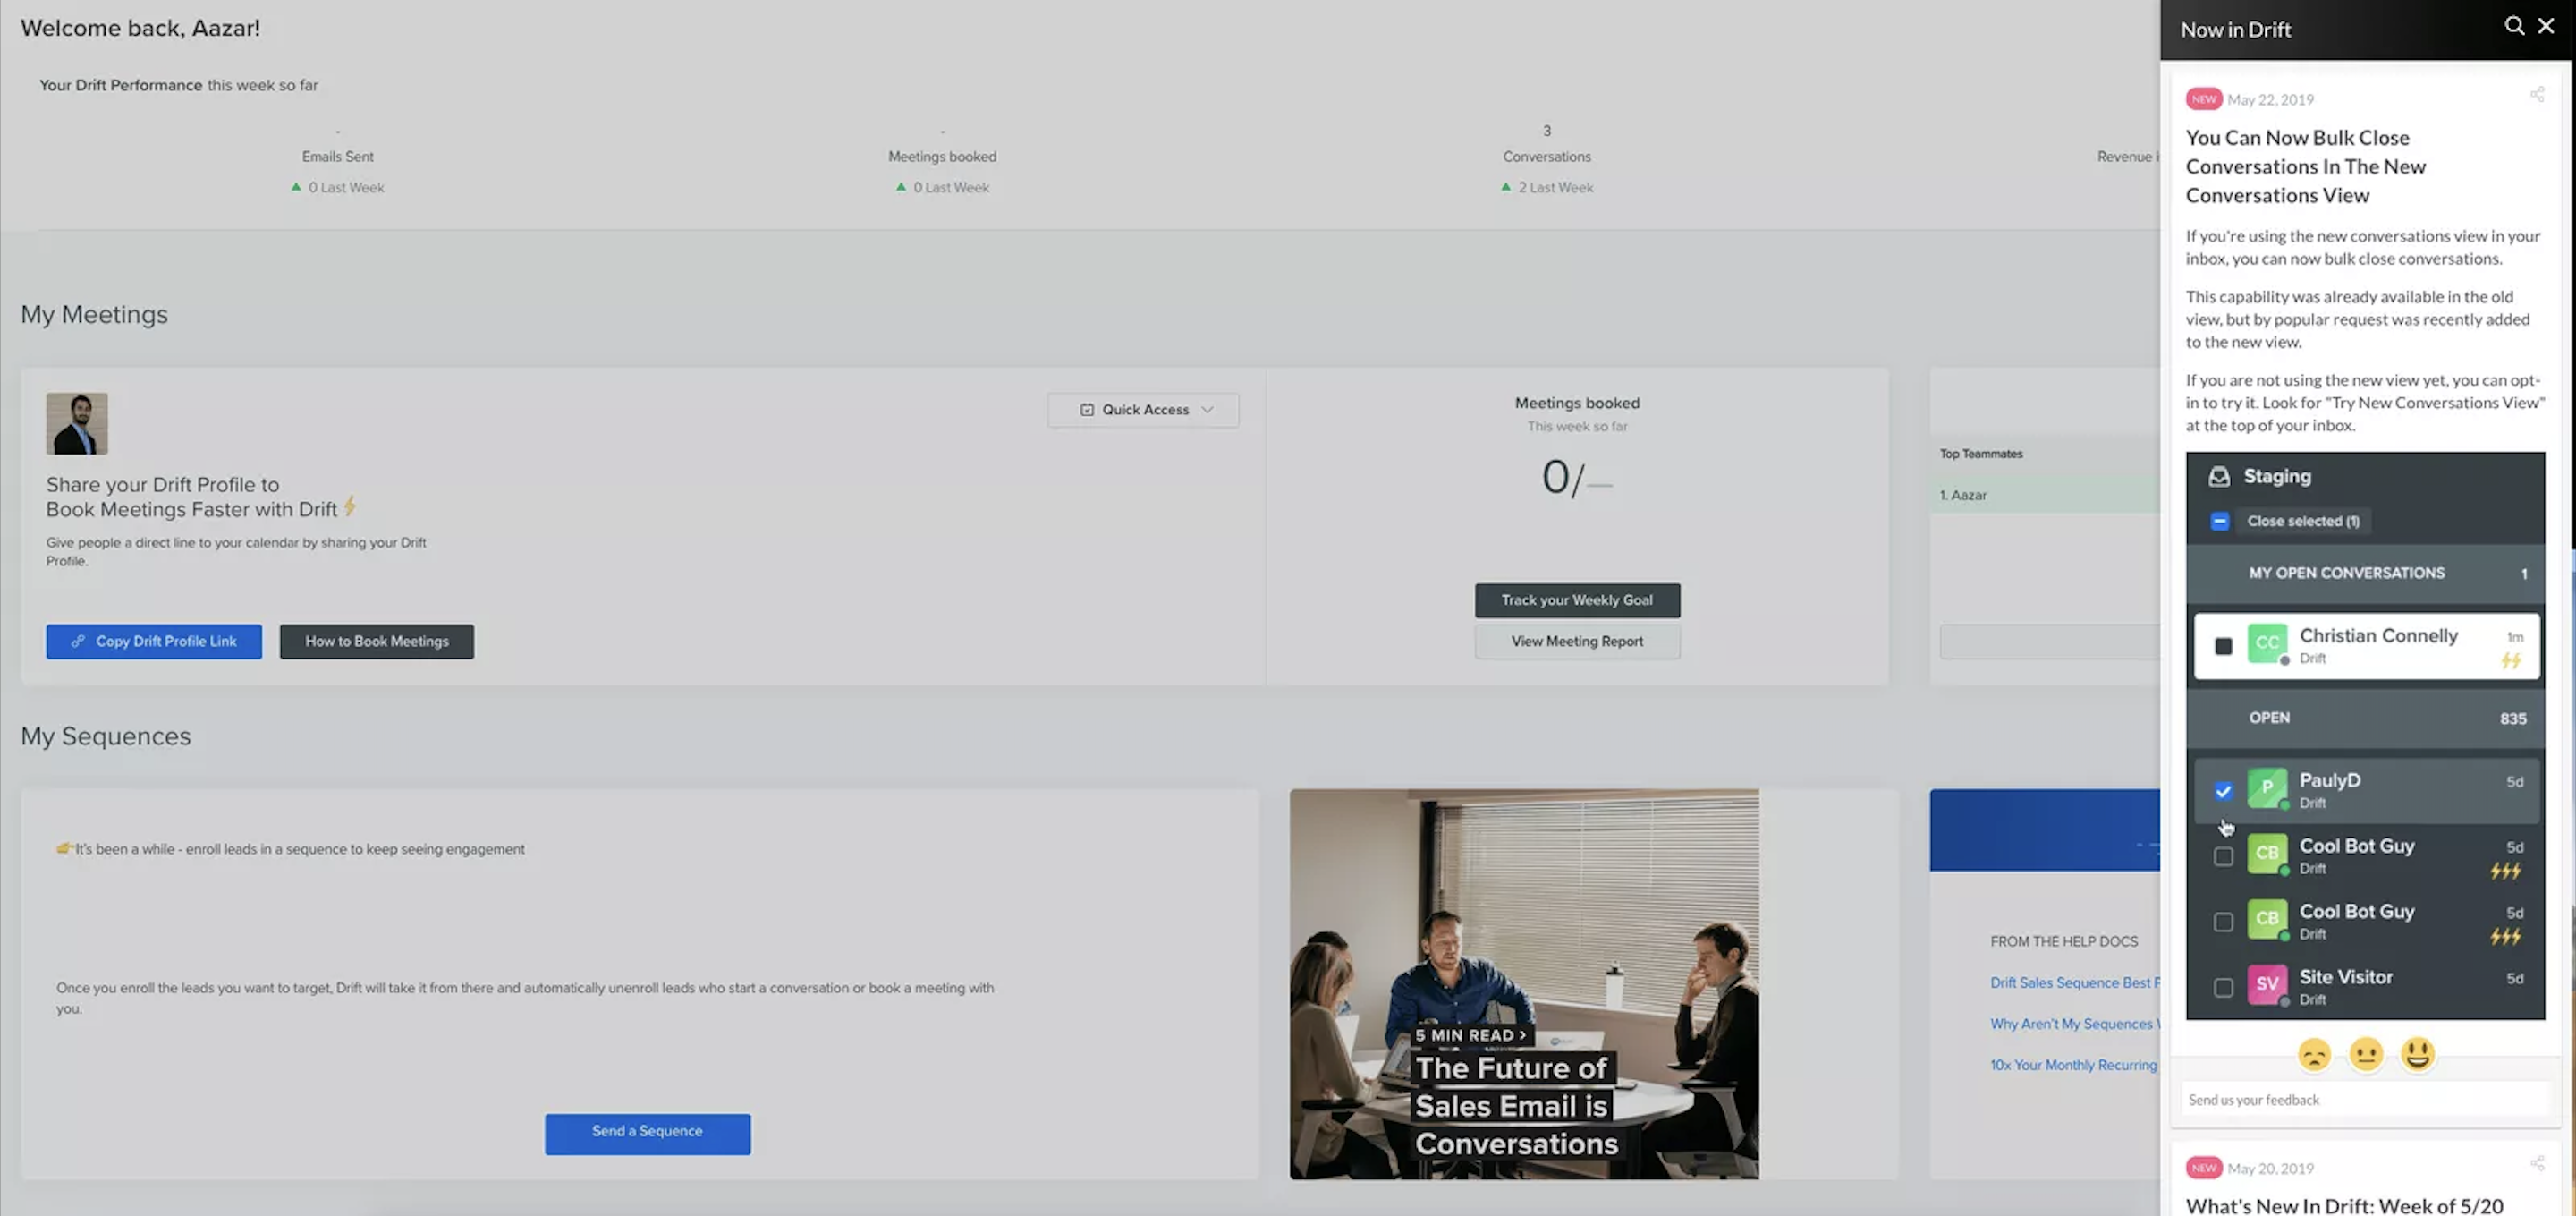Toggle the Close selected checkbox
Image resolution: width=2576 pixels, height=1216 pixels.
[2220, 521]
